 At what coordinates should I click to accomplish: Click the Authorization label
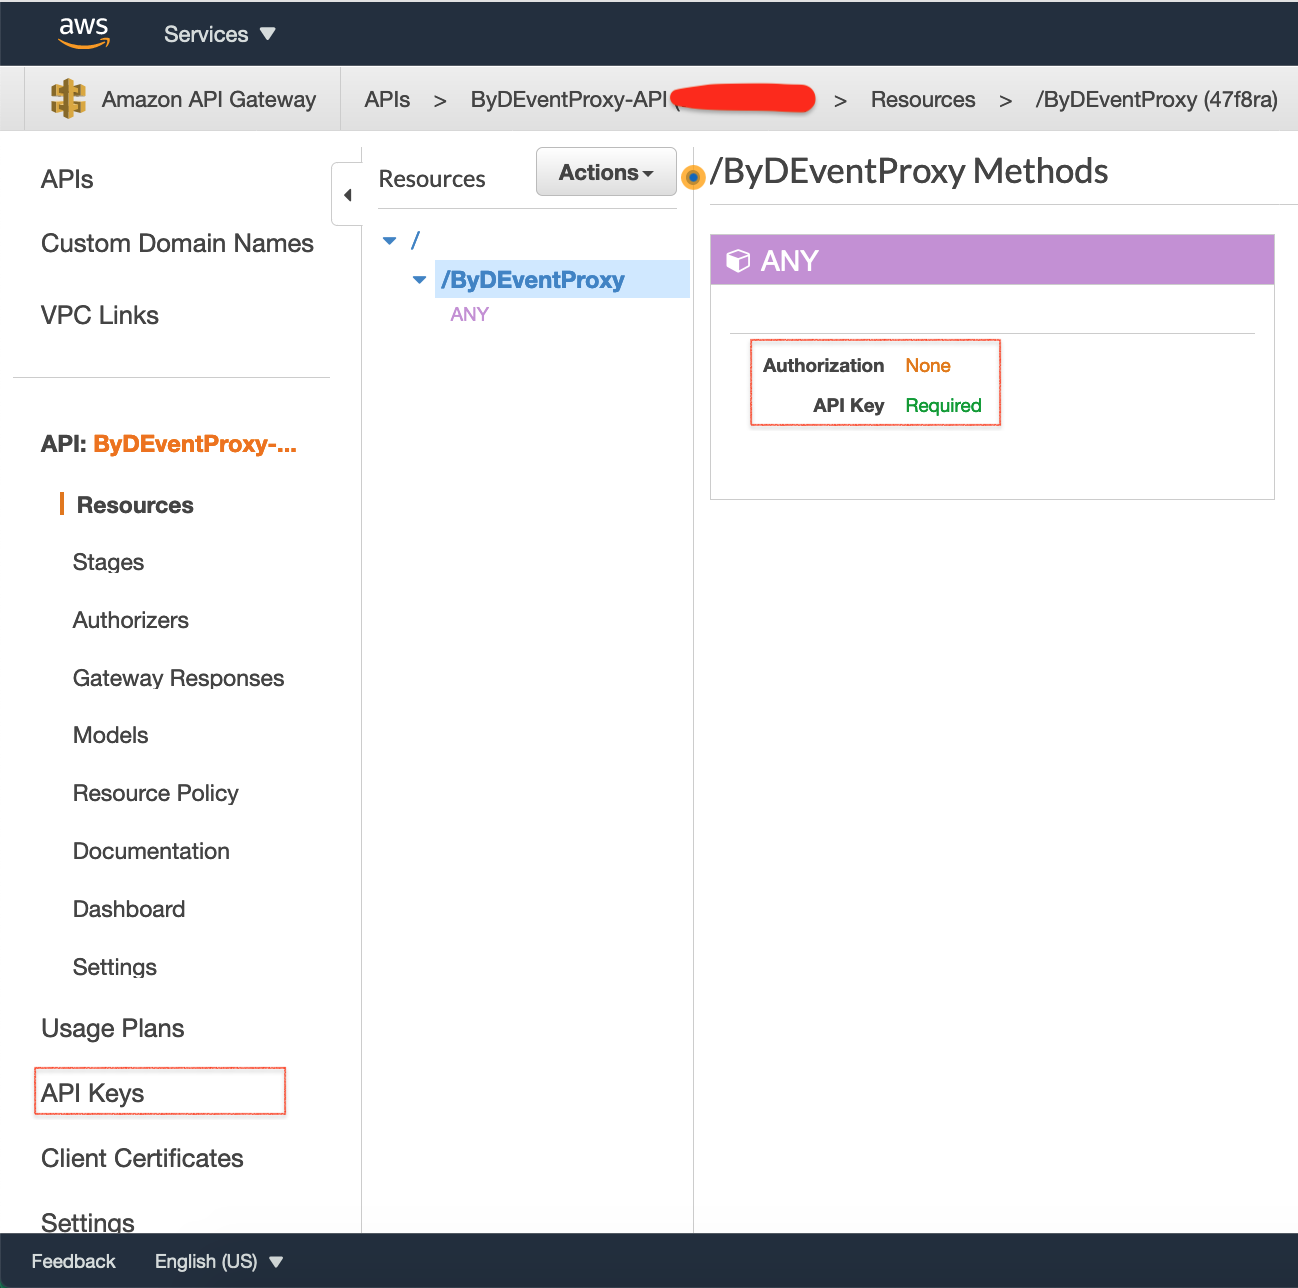823,366
